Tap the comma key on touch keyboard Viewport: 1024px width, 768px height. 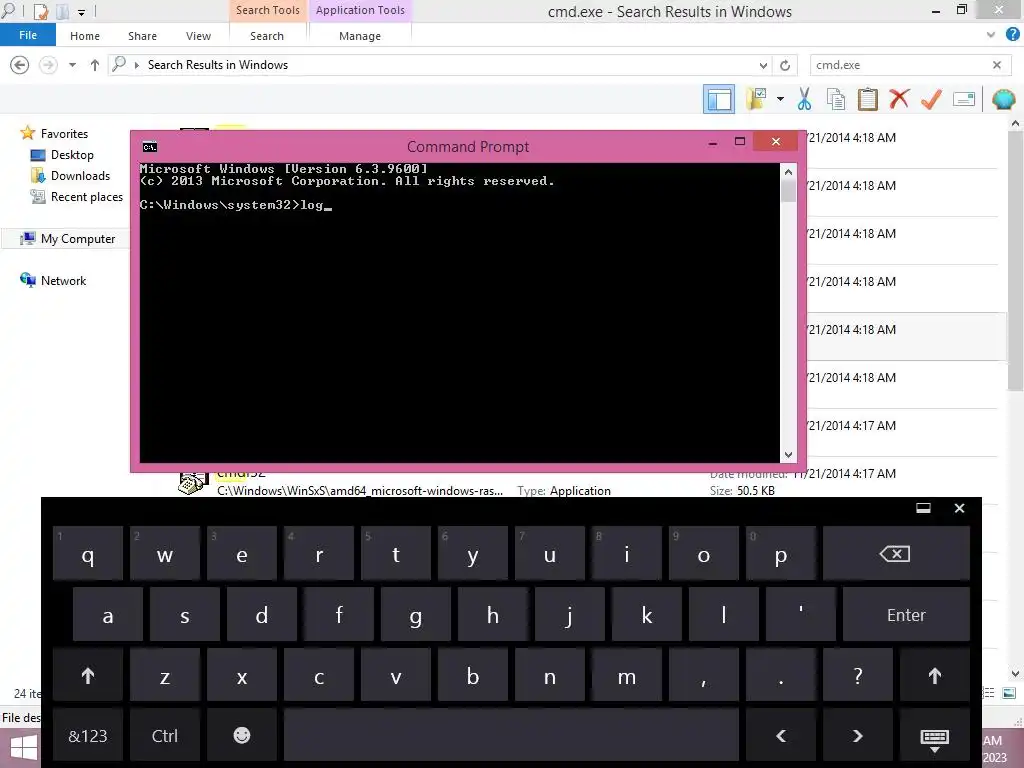tap(704, 676)
